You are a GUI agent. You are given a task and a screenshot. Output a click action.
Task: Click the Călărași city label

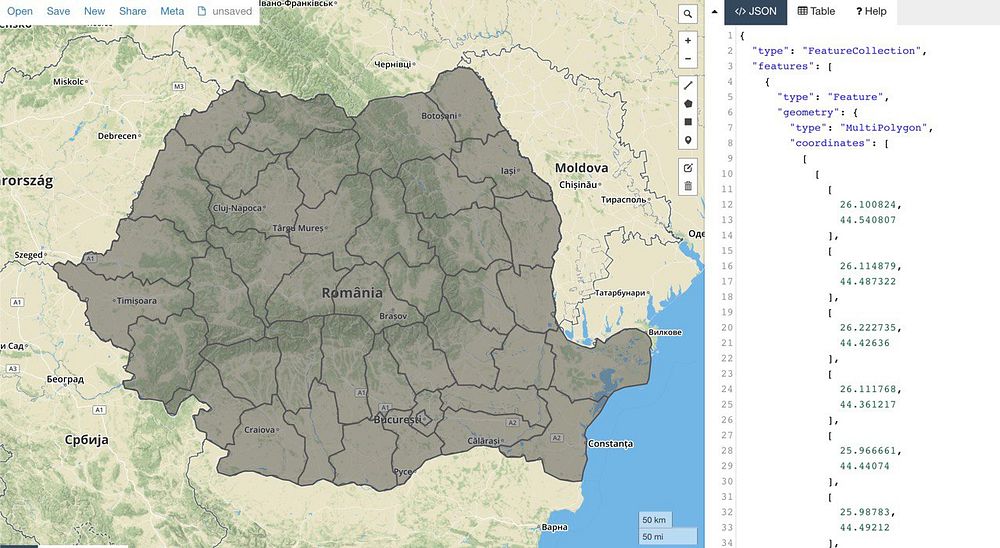tap(483, 441)
